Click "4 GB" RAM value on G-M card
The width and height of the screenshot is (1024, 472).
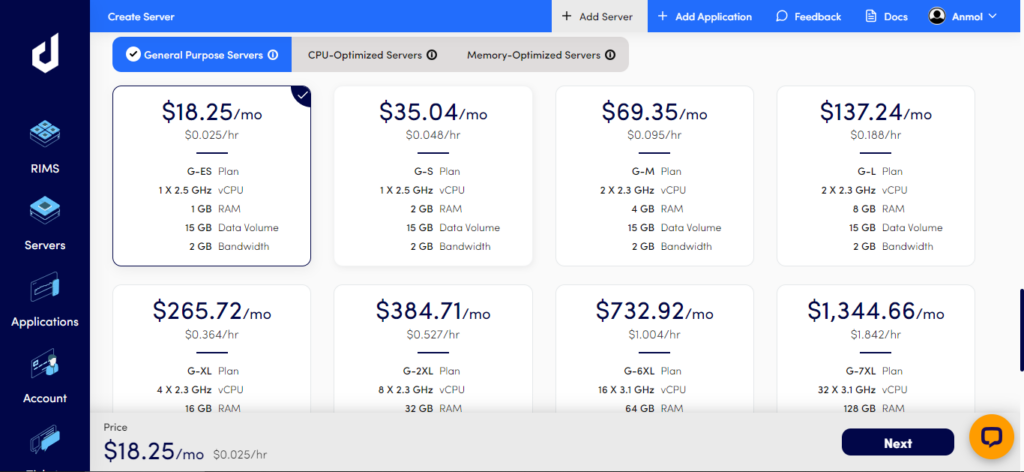click(641, 209)
